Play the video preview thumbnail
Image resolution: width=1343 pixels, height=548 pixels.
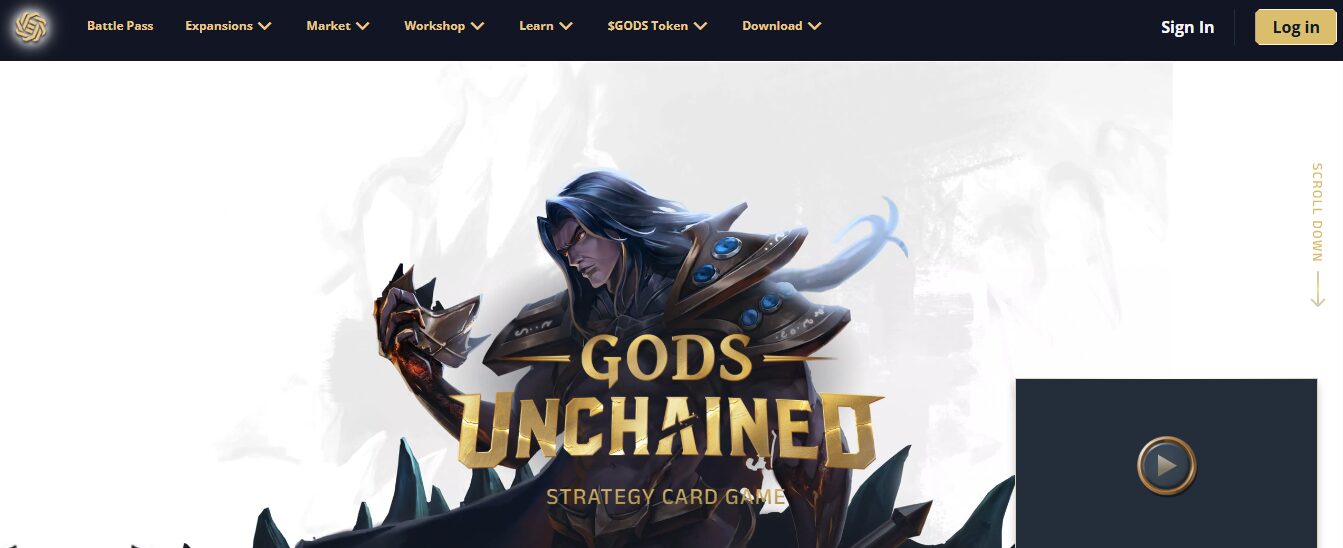(x=1166, y=465)
